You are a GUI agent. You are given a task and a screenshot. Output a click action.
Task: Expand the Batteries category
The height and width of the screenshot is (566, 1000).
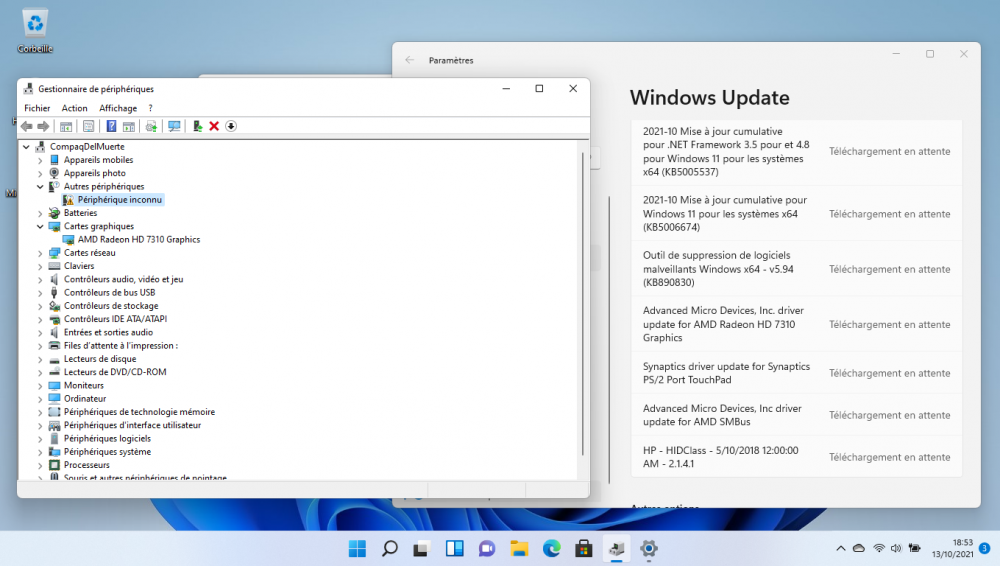[40, 213]
